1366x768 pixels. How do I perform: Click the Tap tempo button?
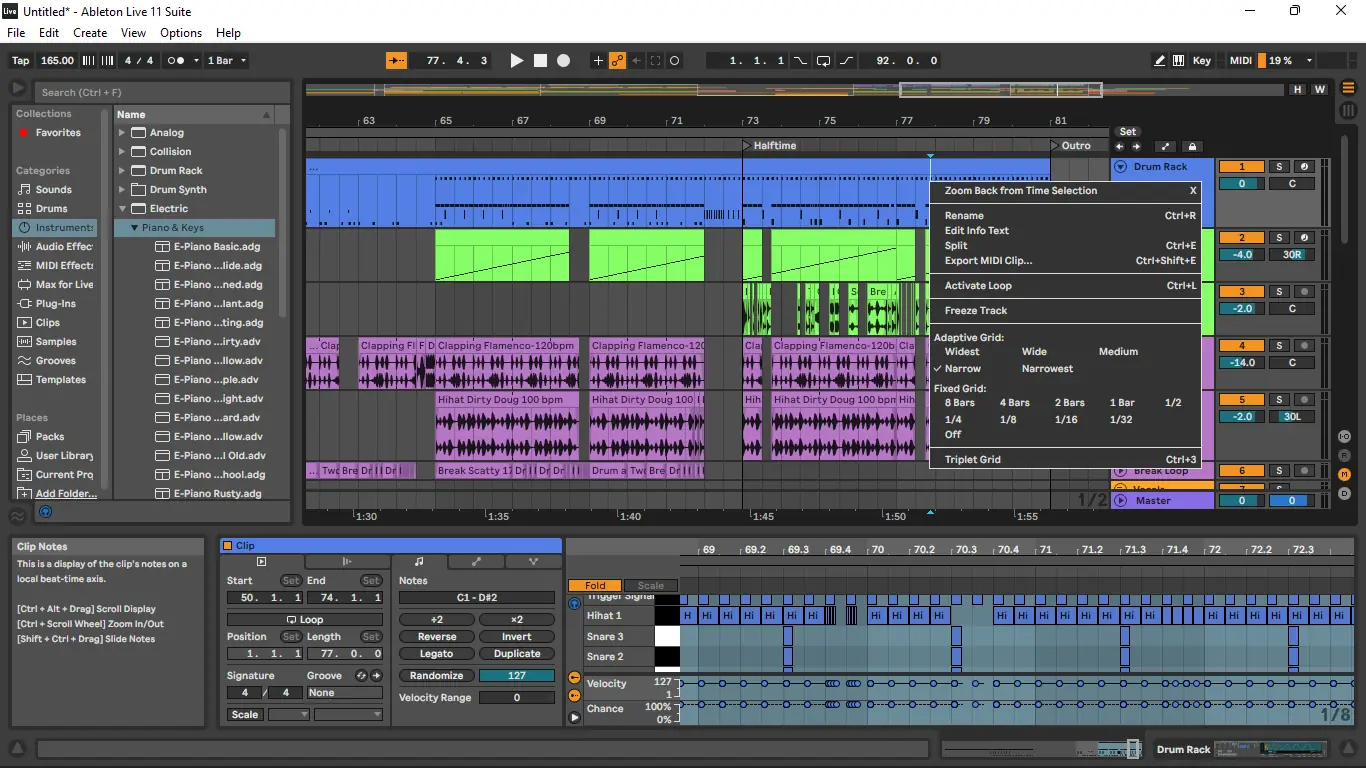(x=20, y=61)
